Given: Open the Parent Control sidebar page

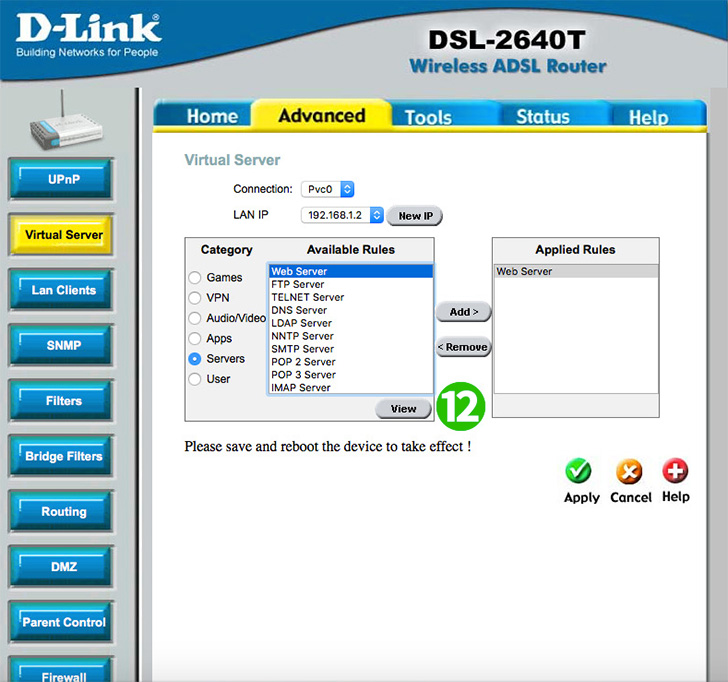Looking at the screenshot, I should 61,622.
